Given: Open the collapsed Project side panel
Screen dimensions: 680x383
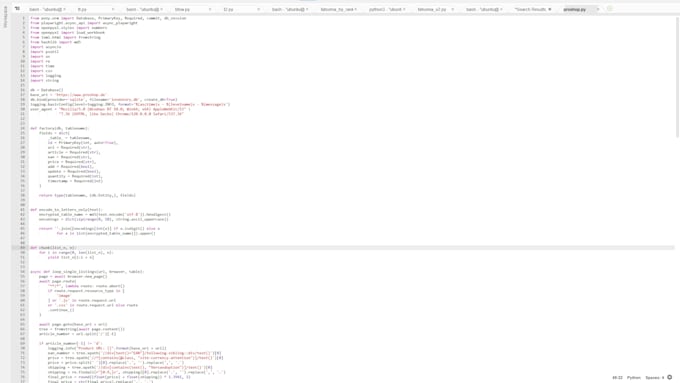Looking at the screenshot, I should (x=5, y=17).
